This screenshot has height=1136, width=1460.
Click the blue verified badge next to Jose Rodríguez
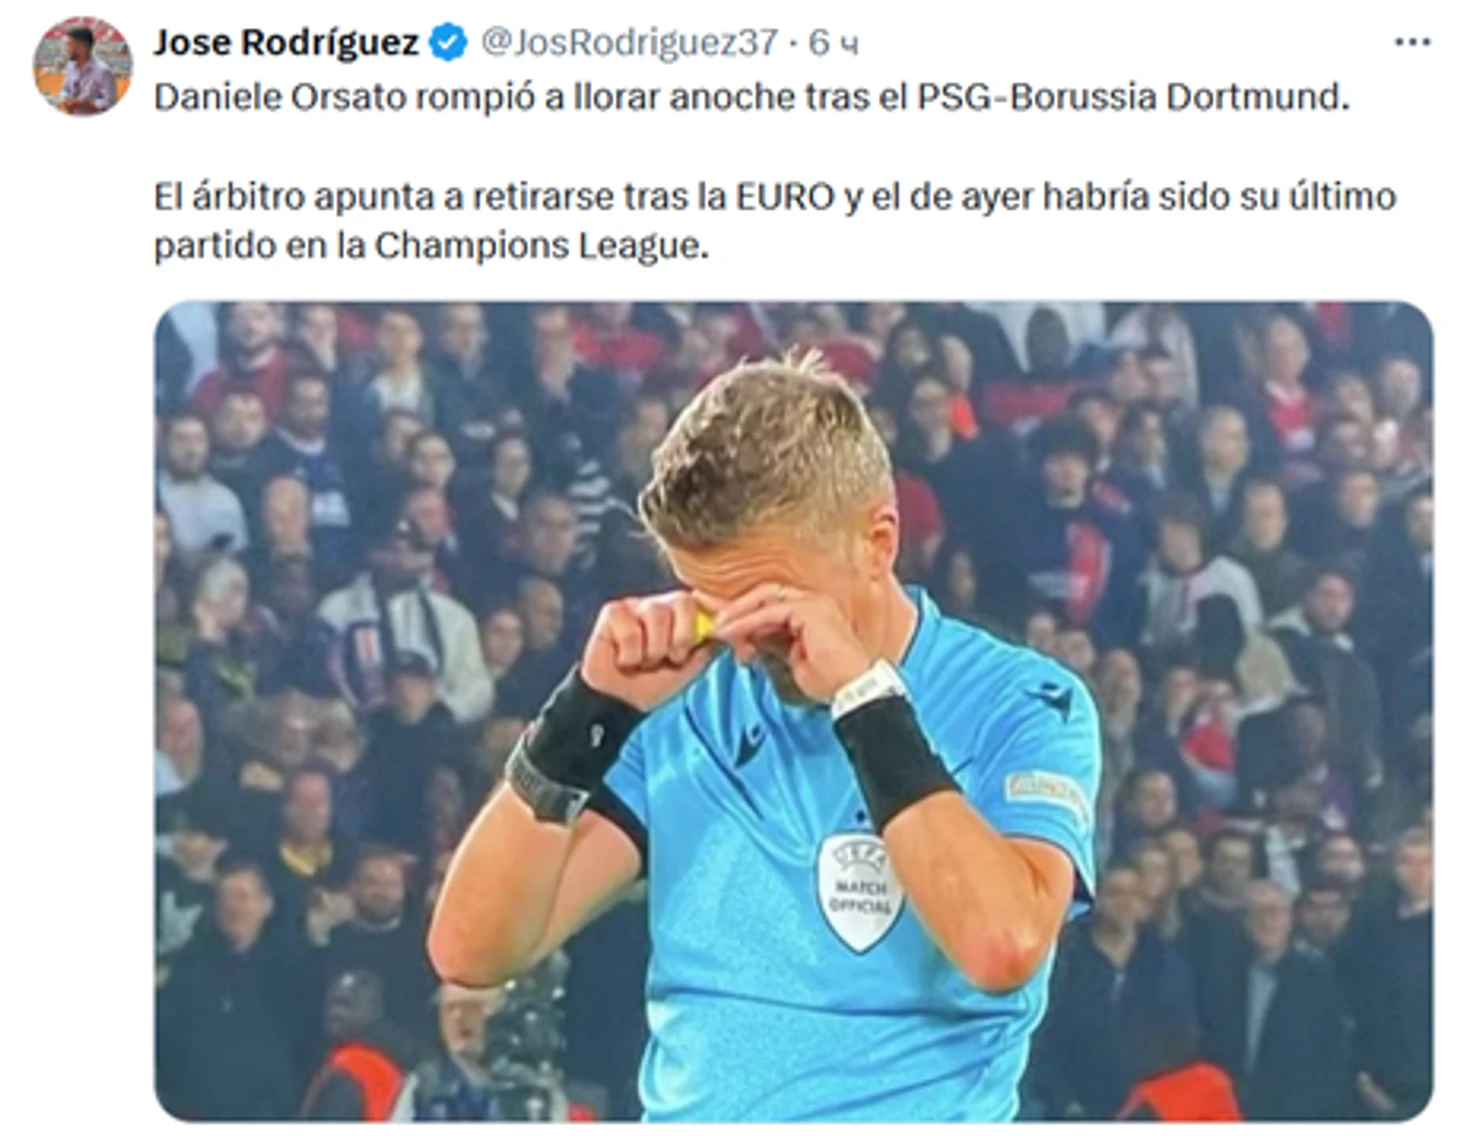click(x=448, y=42)
